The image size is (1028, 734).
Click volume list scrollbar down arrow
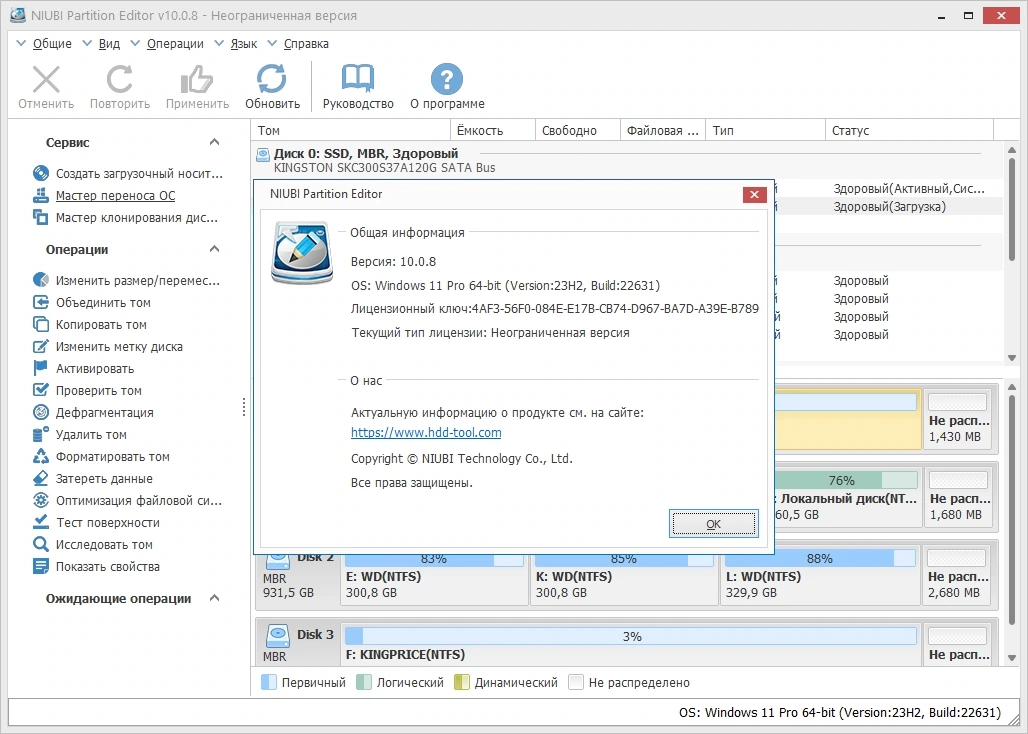coord(1012,358)
